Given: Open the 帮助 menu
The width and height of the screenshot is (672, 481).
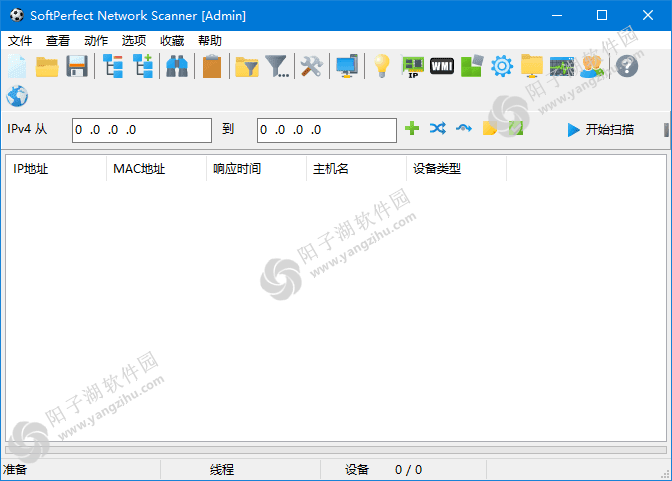Looking at the screenshot, I should 210,41.
